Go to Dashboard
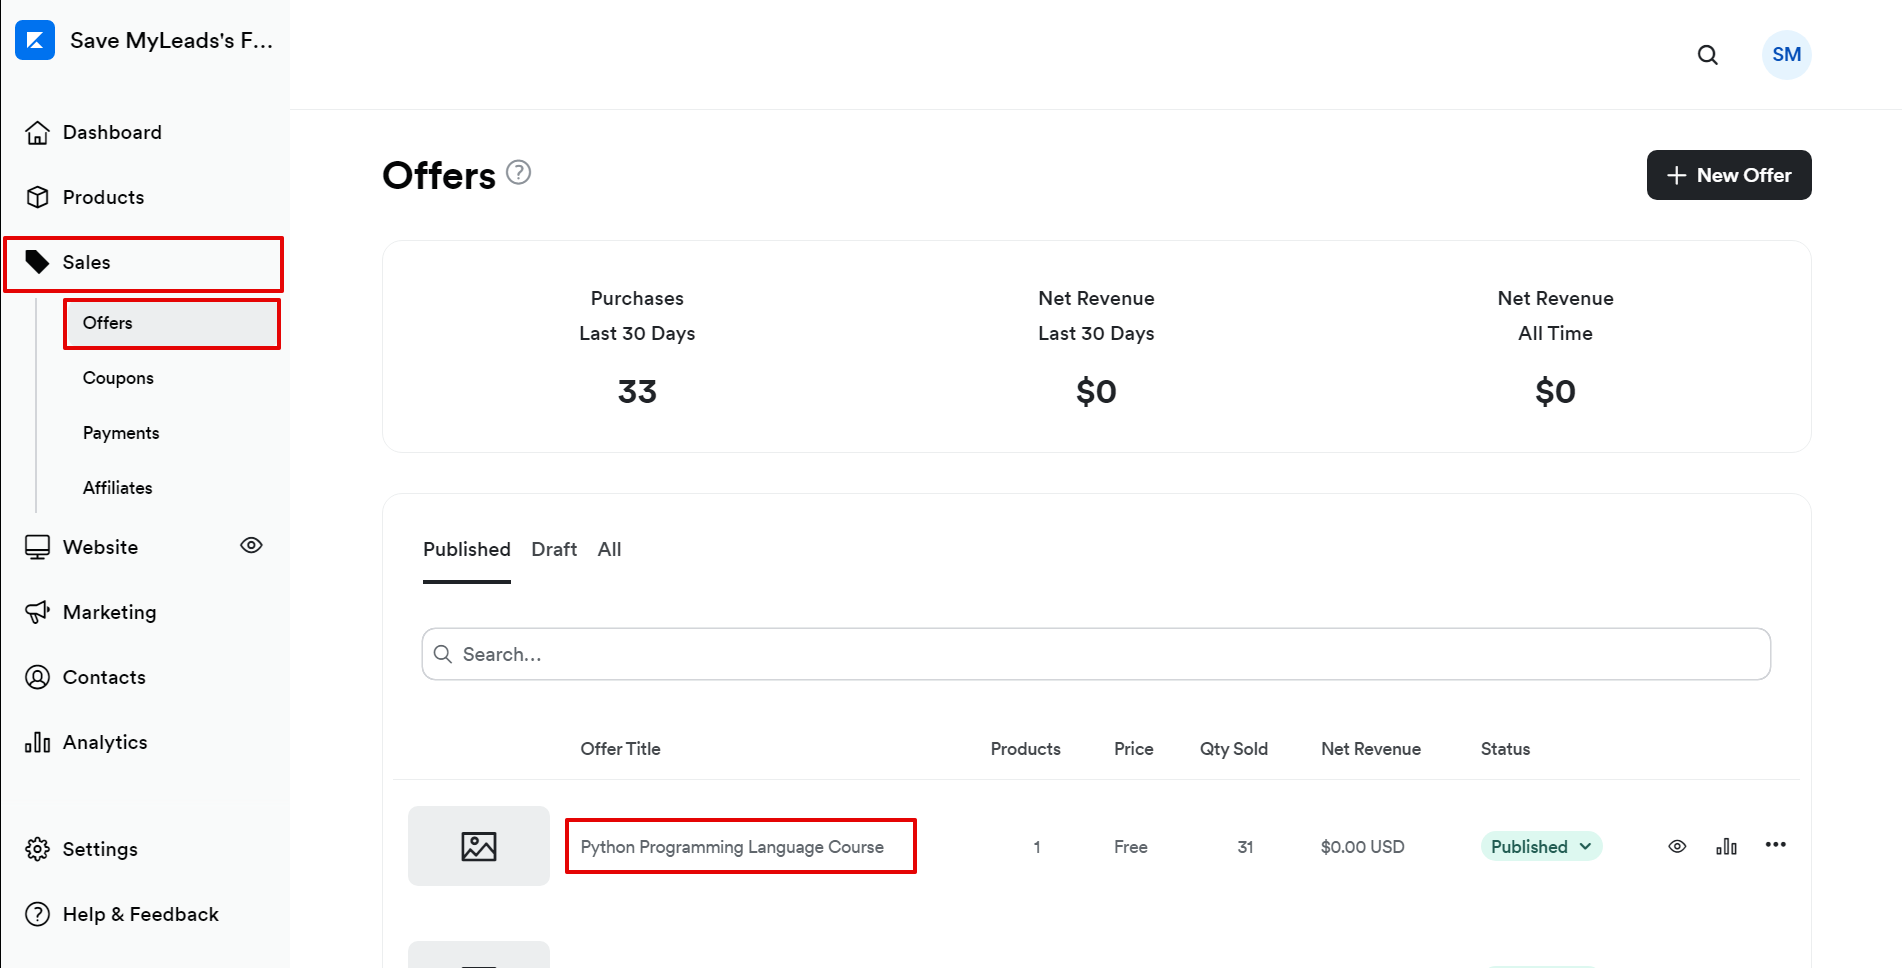Screen dimensions: 1902x968 point(112,132)
